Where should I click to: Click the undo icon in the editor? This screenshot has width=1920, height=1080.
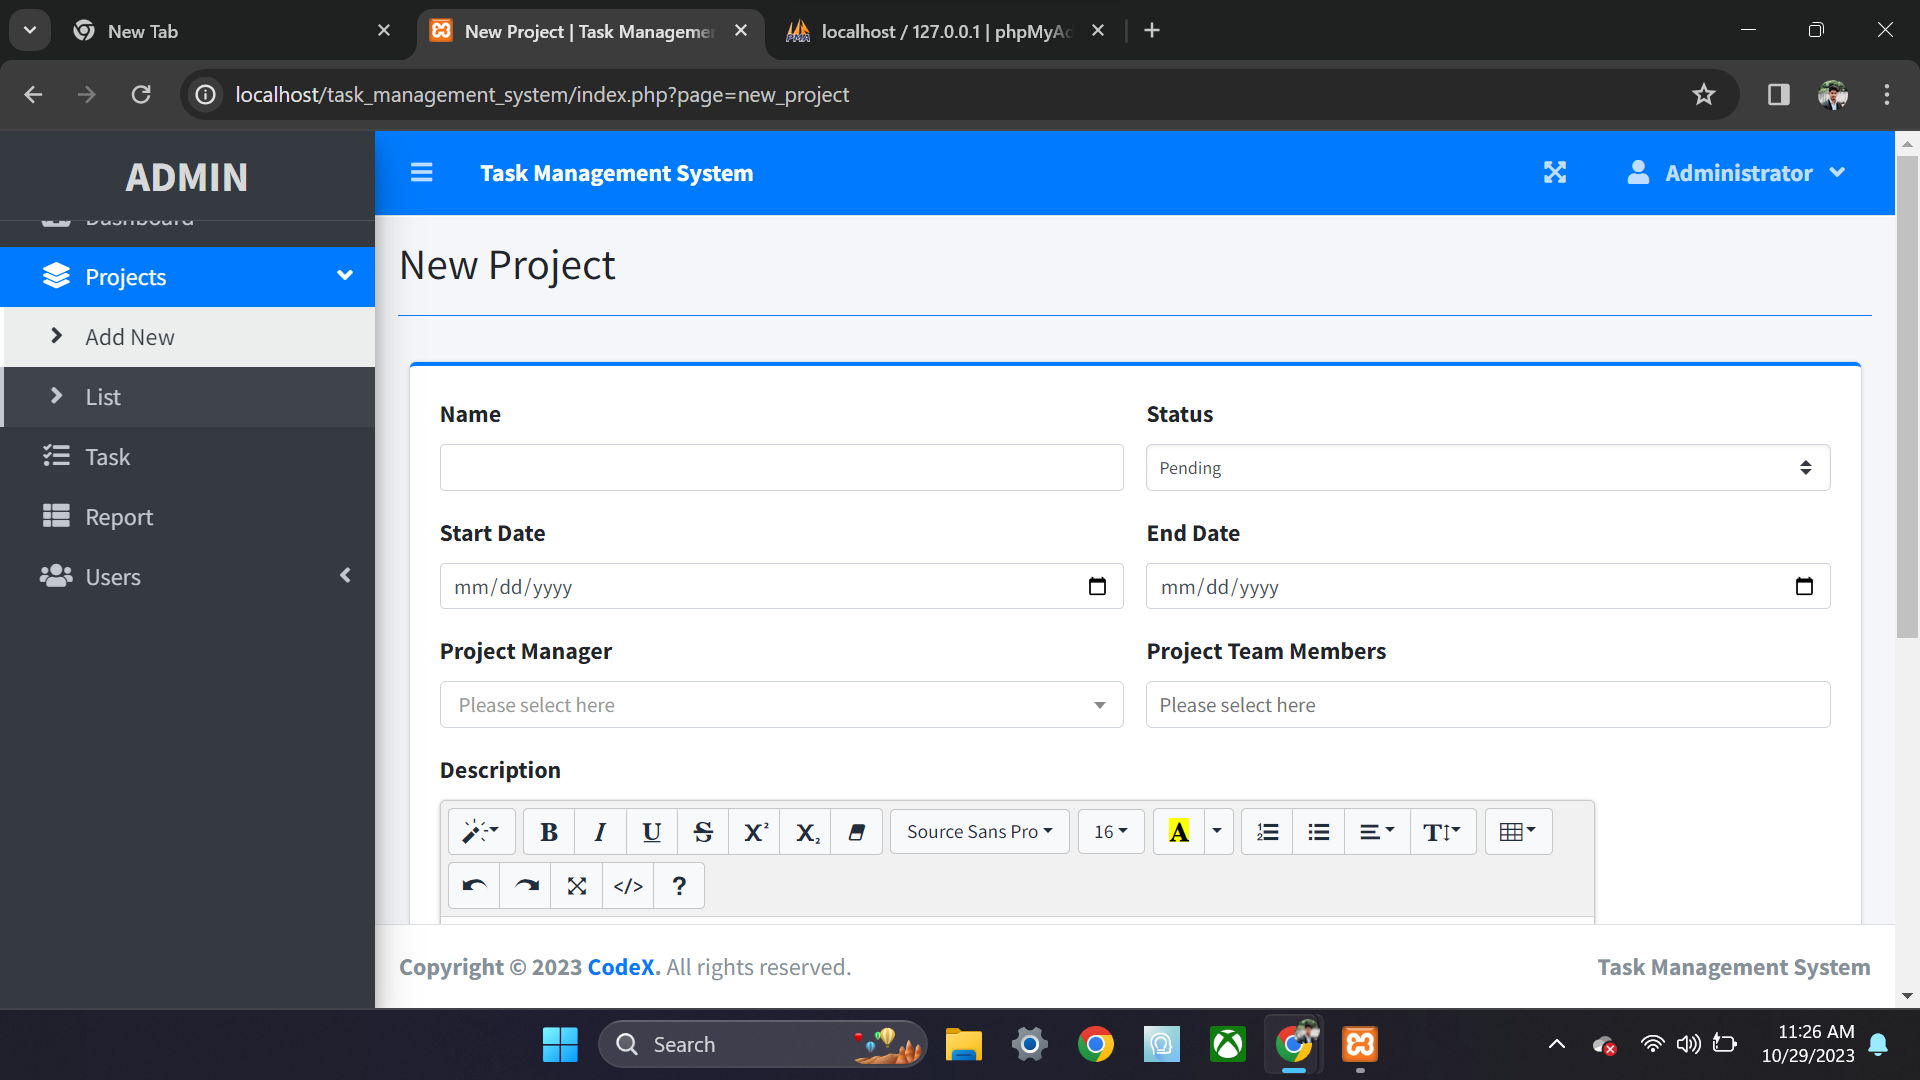click(473, 885)
